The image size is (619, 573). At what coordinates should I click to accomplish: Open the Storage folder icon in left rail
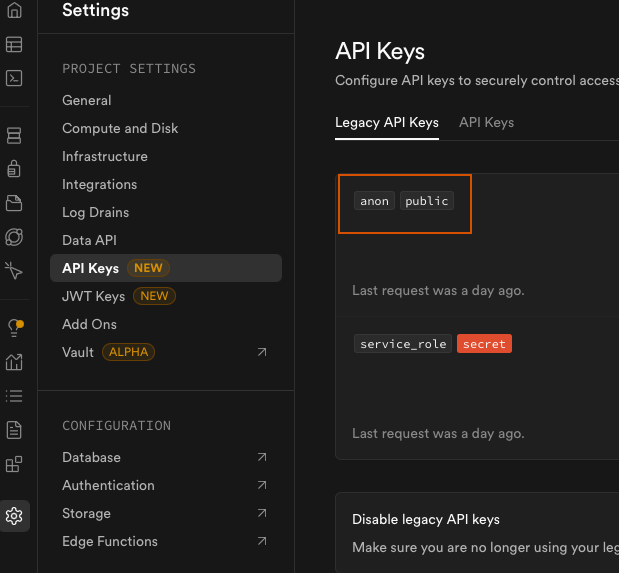[x=14, y=203]
